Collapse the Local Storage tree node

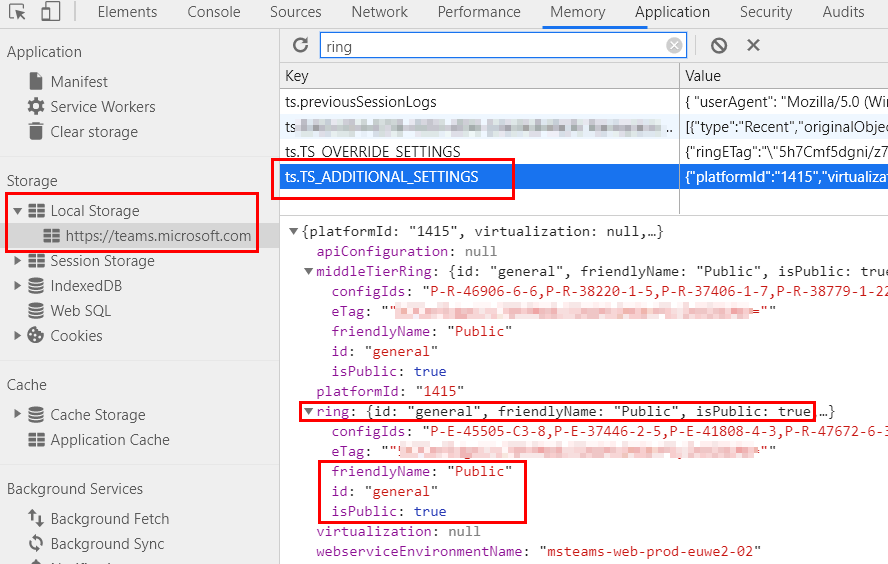(x=18, y=211)
